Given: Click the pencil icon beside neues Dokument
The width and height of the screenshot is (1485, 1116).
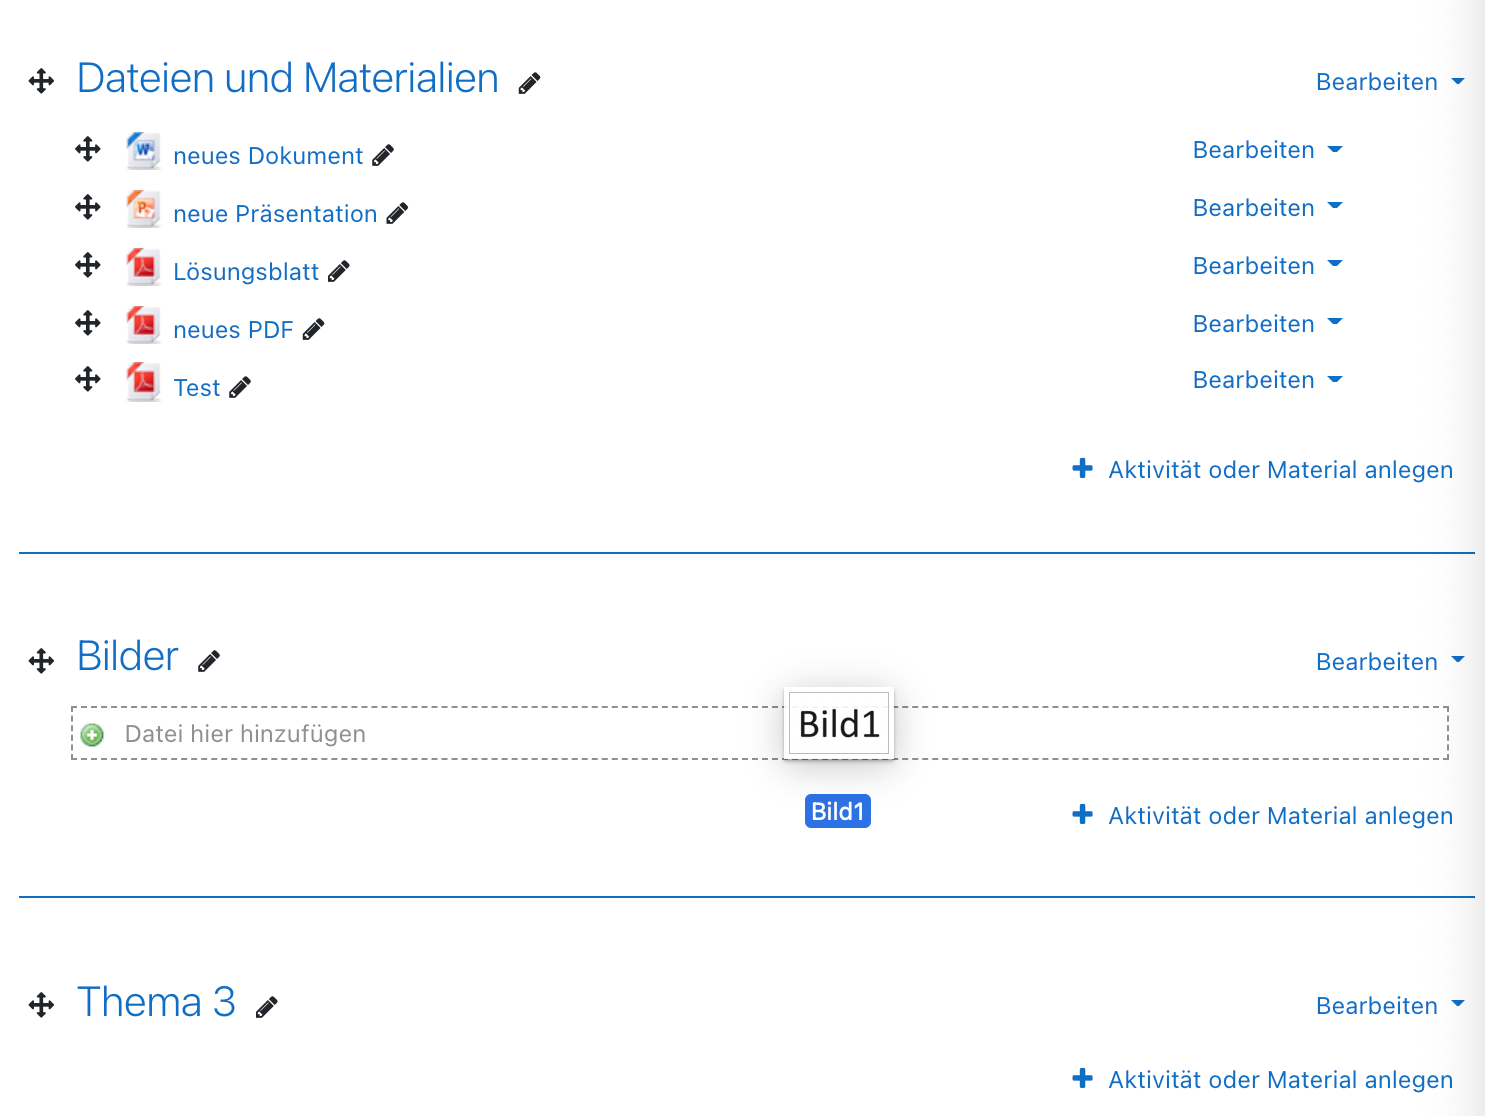Looking at the screenshot, I should click(383, 156).
